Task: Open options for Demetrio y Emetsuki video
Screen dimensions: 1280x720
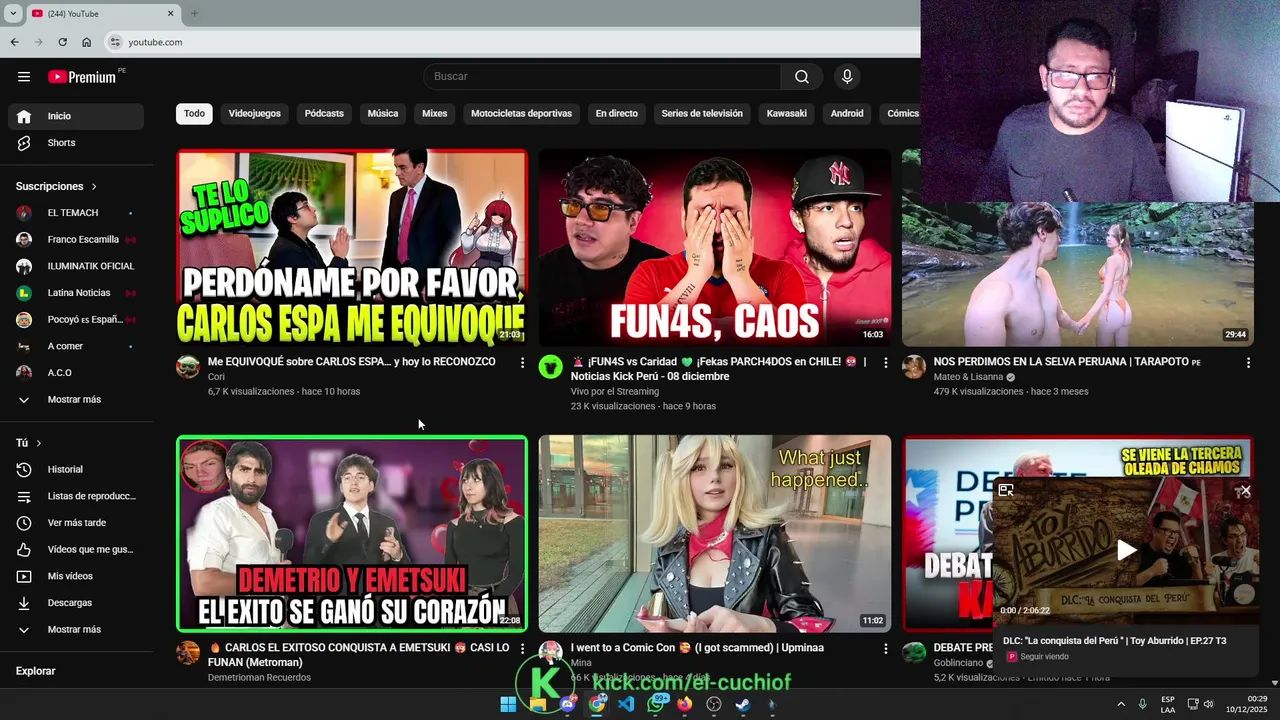Action: coord(522,649)
